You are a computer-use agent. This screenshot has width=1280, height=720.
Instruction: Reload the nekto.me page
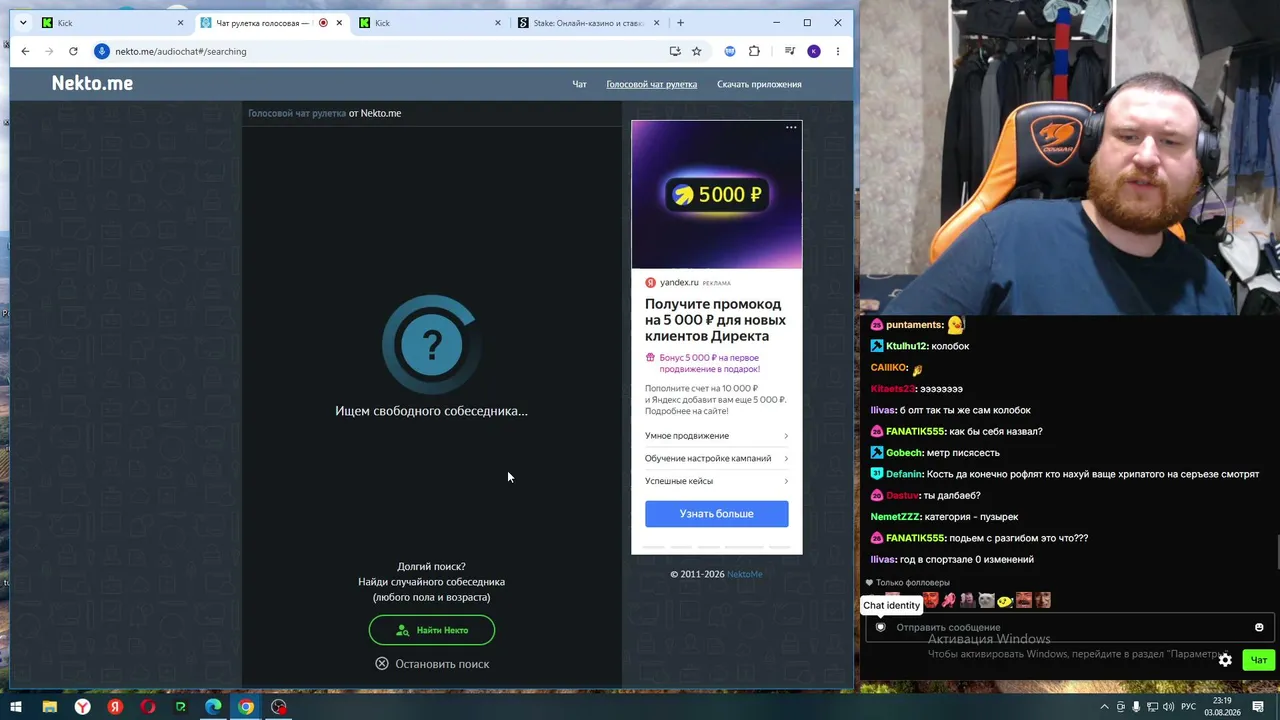73,51
